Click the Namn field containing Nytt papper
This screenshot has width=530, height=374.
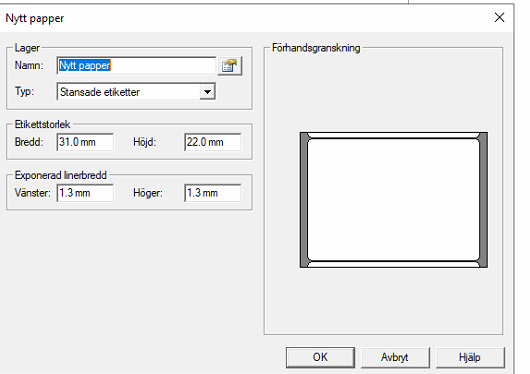tap(136, 65)
